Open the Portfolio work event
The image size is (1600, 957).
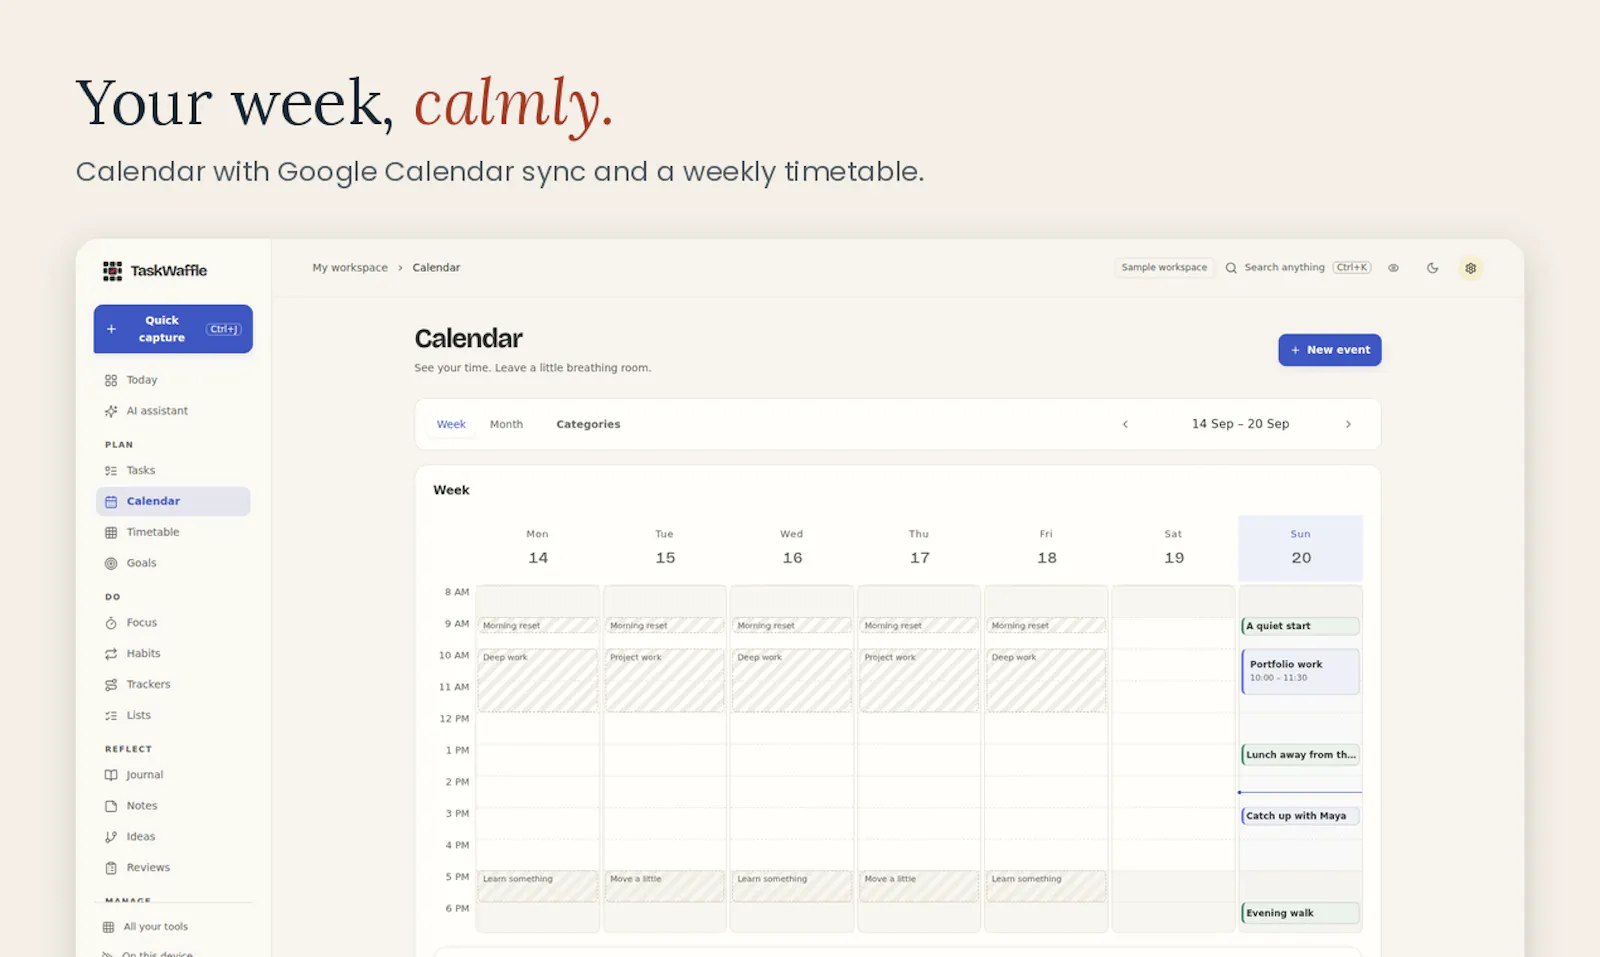(x=1300, y=671)
